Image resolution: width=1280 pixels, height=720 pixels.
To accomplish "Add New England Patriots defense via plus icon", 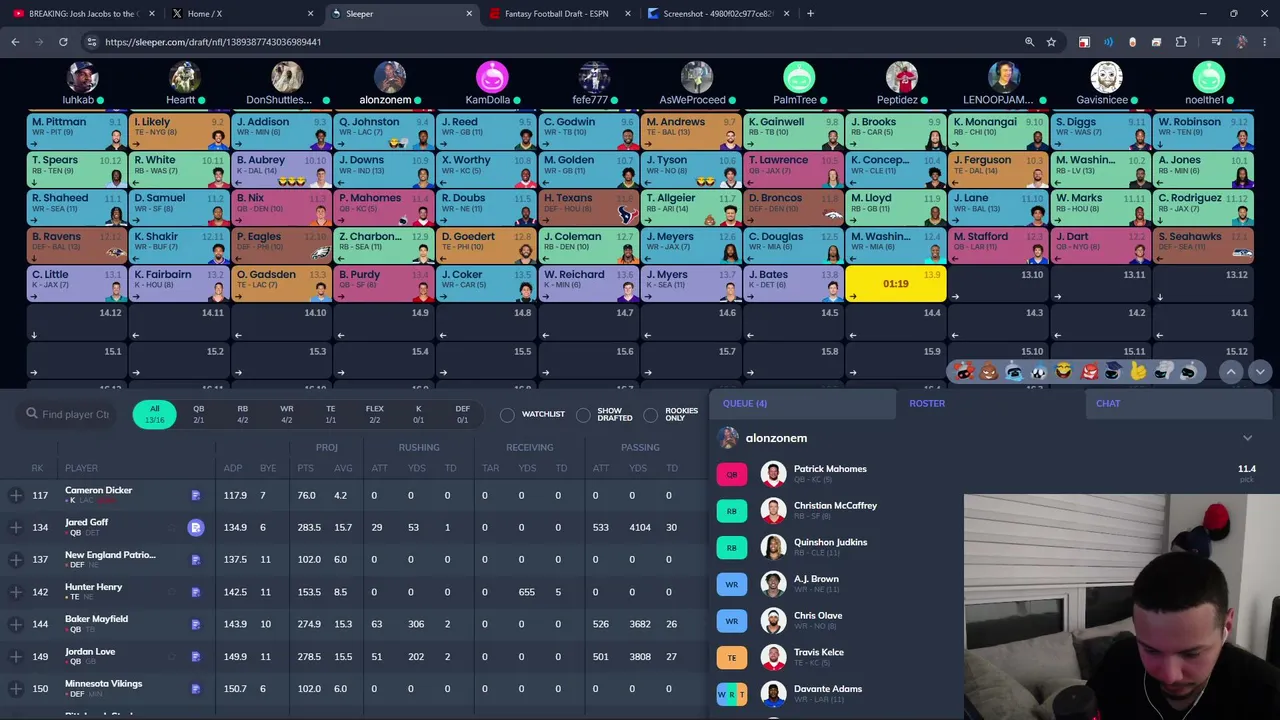I will click(x=15, y=559).
